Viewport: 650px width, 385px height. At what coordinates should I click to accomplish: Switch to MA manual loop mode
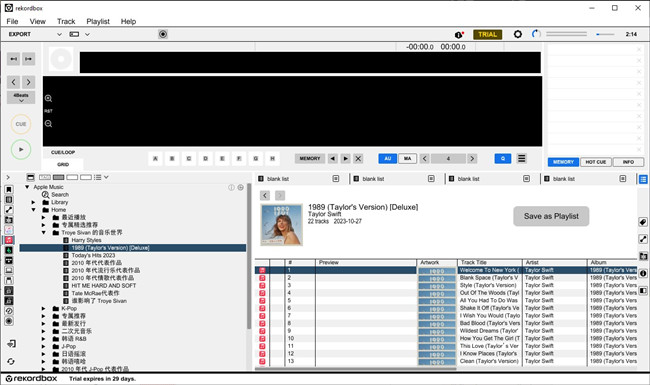coord(407,158)
